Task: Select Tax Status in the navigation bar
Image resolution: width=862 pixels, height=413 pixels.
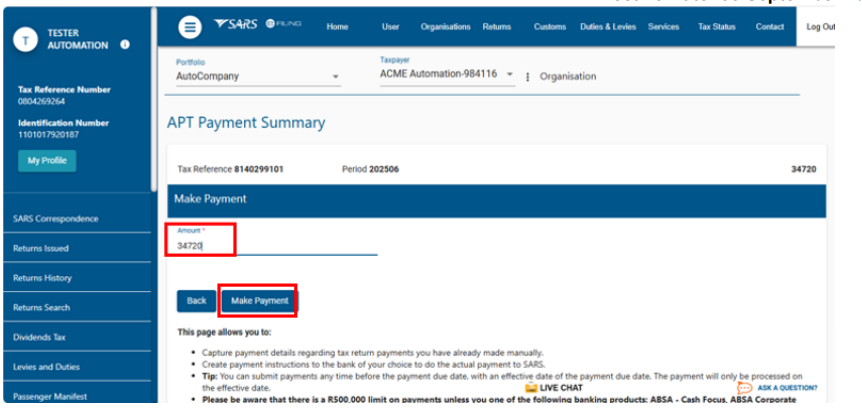Action: point(716,27)
